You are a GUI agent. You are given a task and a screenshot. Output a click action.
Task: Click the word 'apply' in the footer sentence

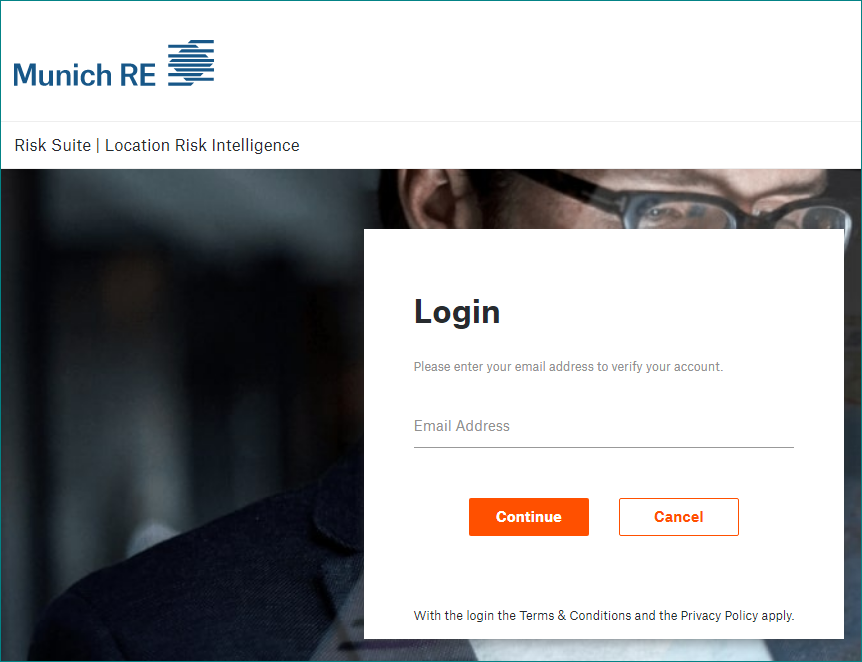(x=777, y=616)
